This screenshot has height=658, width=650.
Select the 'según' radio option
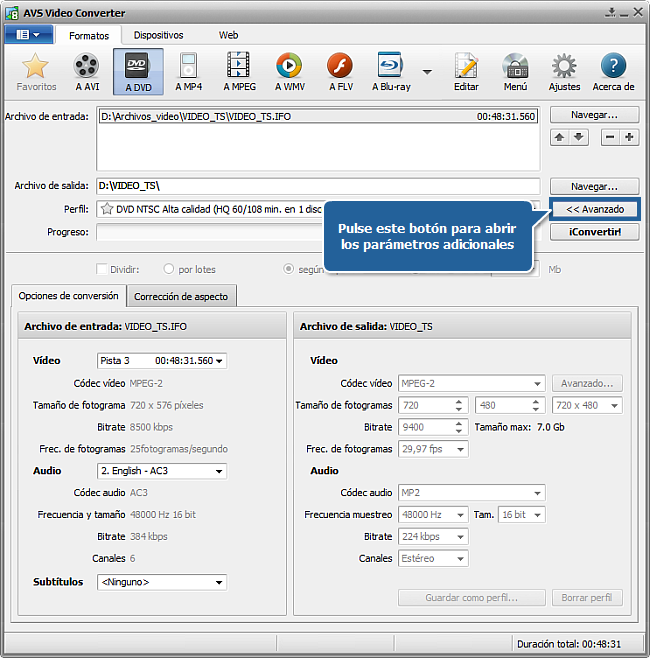pos(289,269)
